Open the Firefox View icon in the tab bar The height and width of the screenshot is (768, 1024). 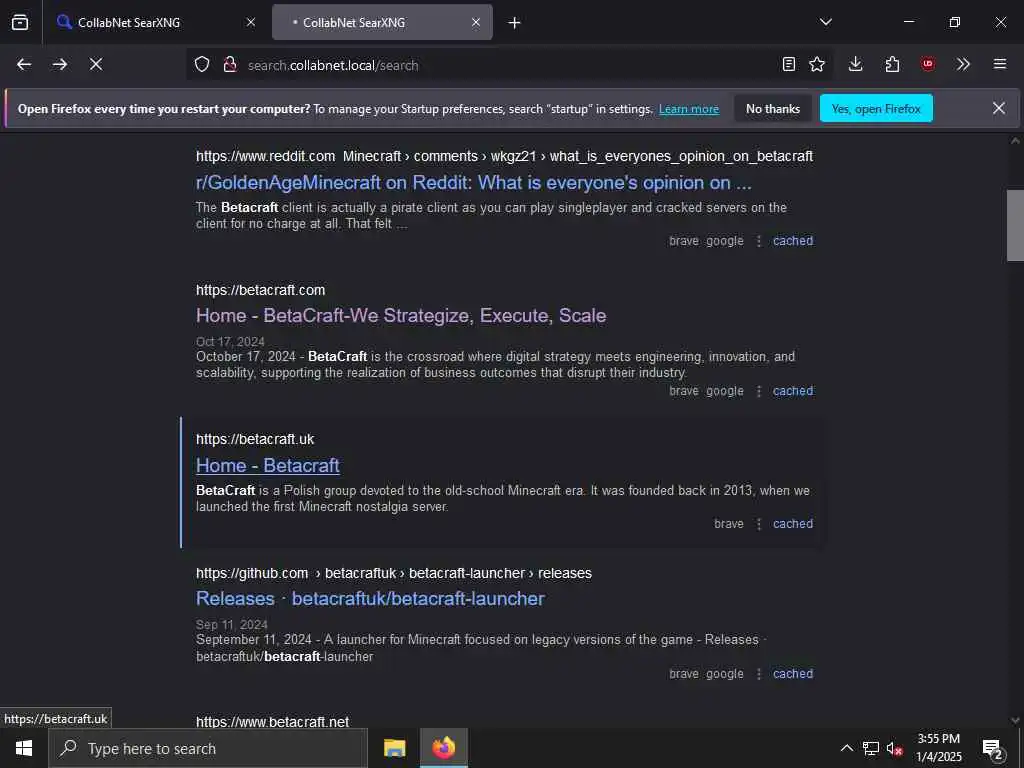point(20,22)
